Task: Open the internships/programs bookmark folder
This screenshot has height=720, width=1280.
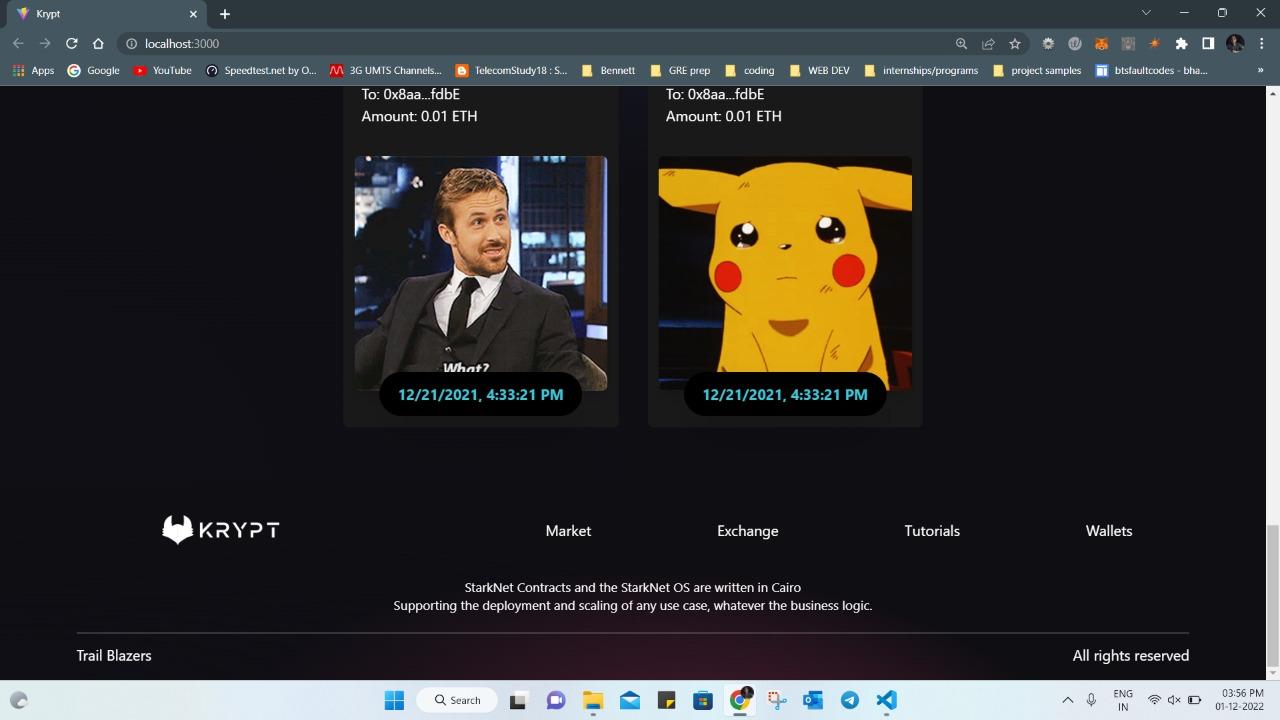Action: coord(920,71)
